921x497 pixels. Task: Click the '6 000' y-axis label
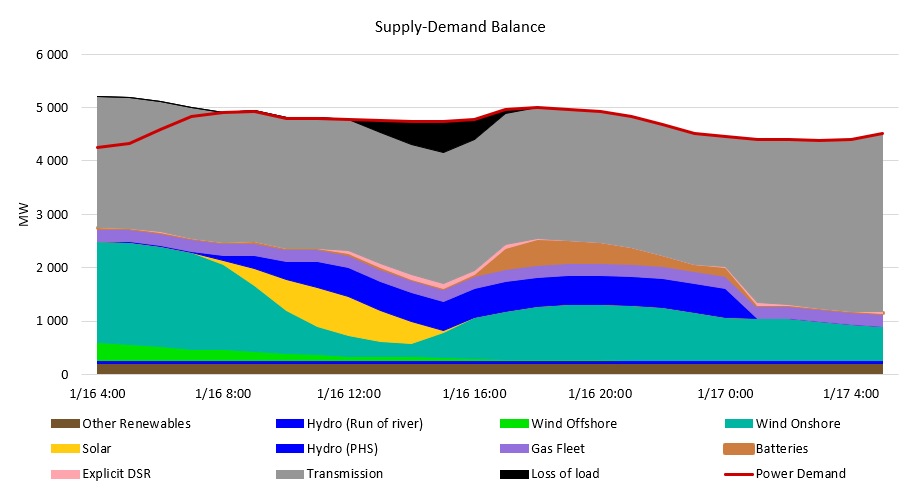coord(52,55)
